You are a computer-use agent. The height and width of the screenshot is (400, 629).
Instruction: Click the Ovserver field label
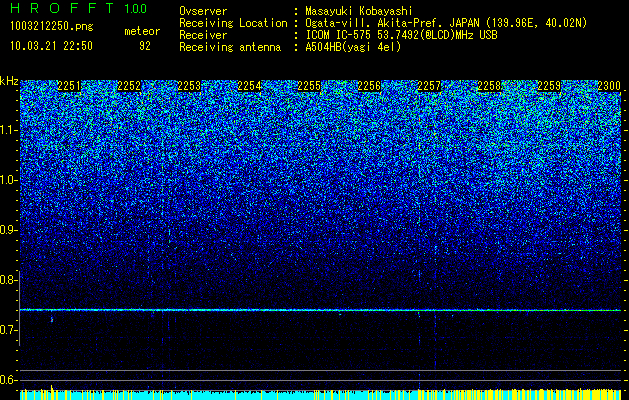(x=203, y=11)
